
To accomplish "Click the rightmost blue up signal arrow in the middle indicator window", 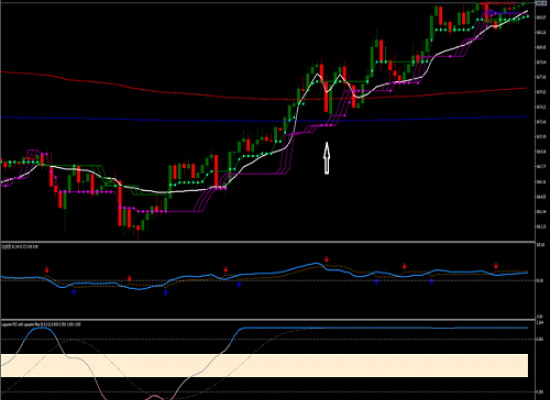I will (x=431, y=281).
